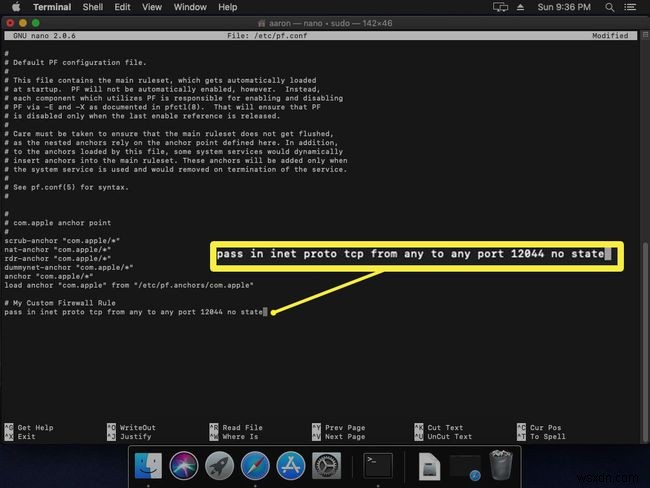Open Safari compass icon in Dock
Viewport: 650px width, 488px height.
click(255, 466)
